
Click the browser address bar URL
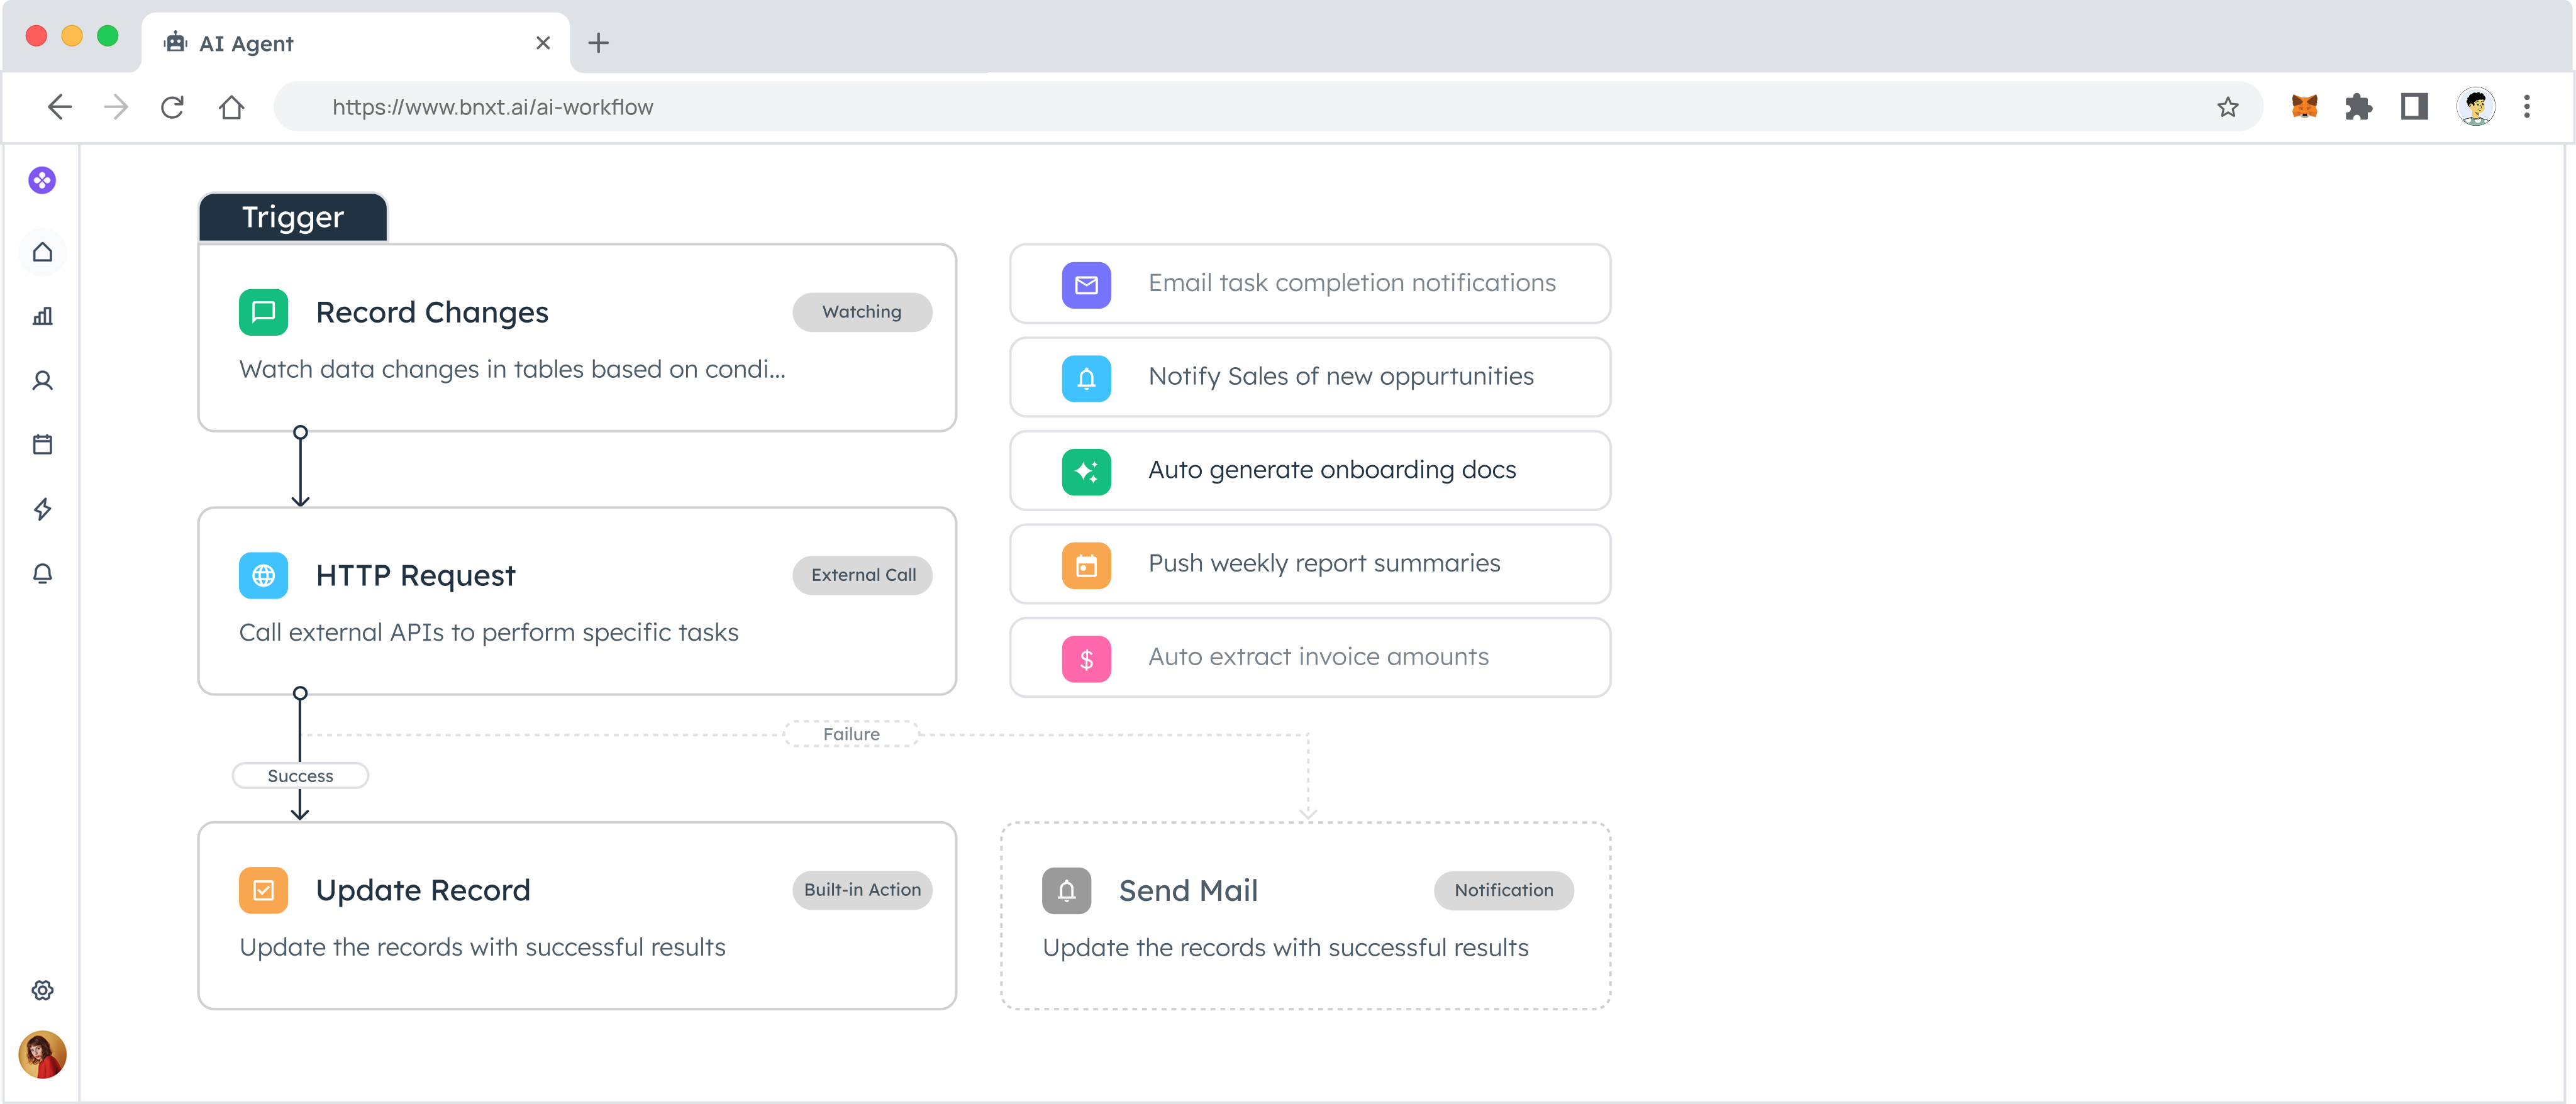tap(492, 107)
